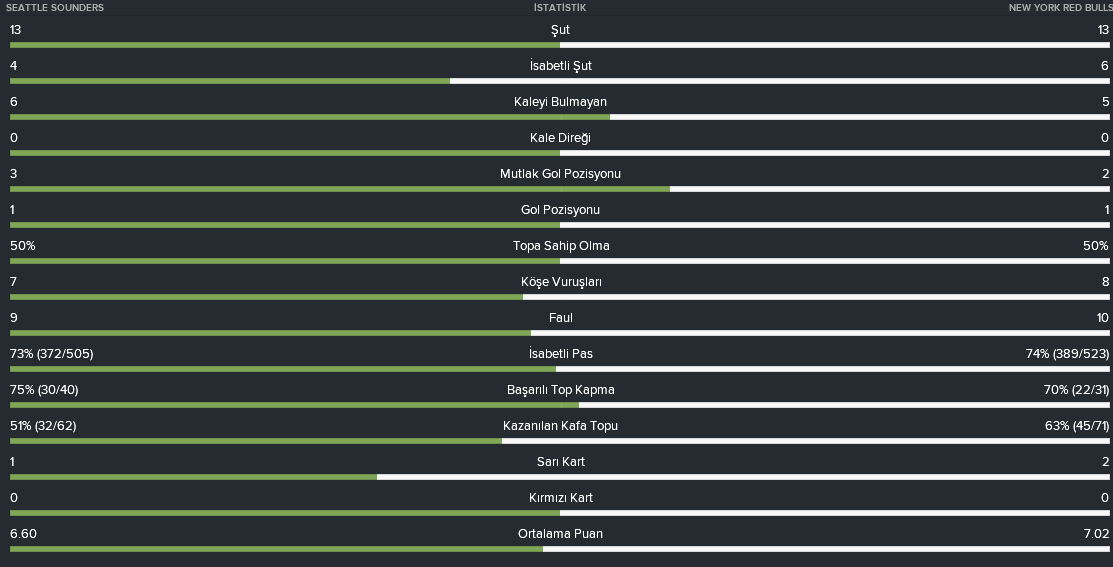Click the Kaleyi Bulmayan label
This screenshot has width=1113, height=567.
[x=560, y=102]
